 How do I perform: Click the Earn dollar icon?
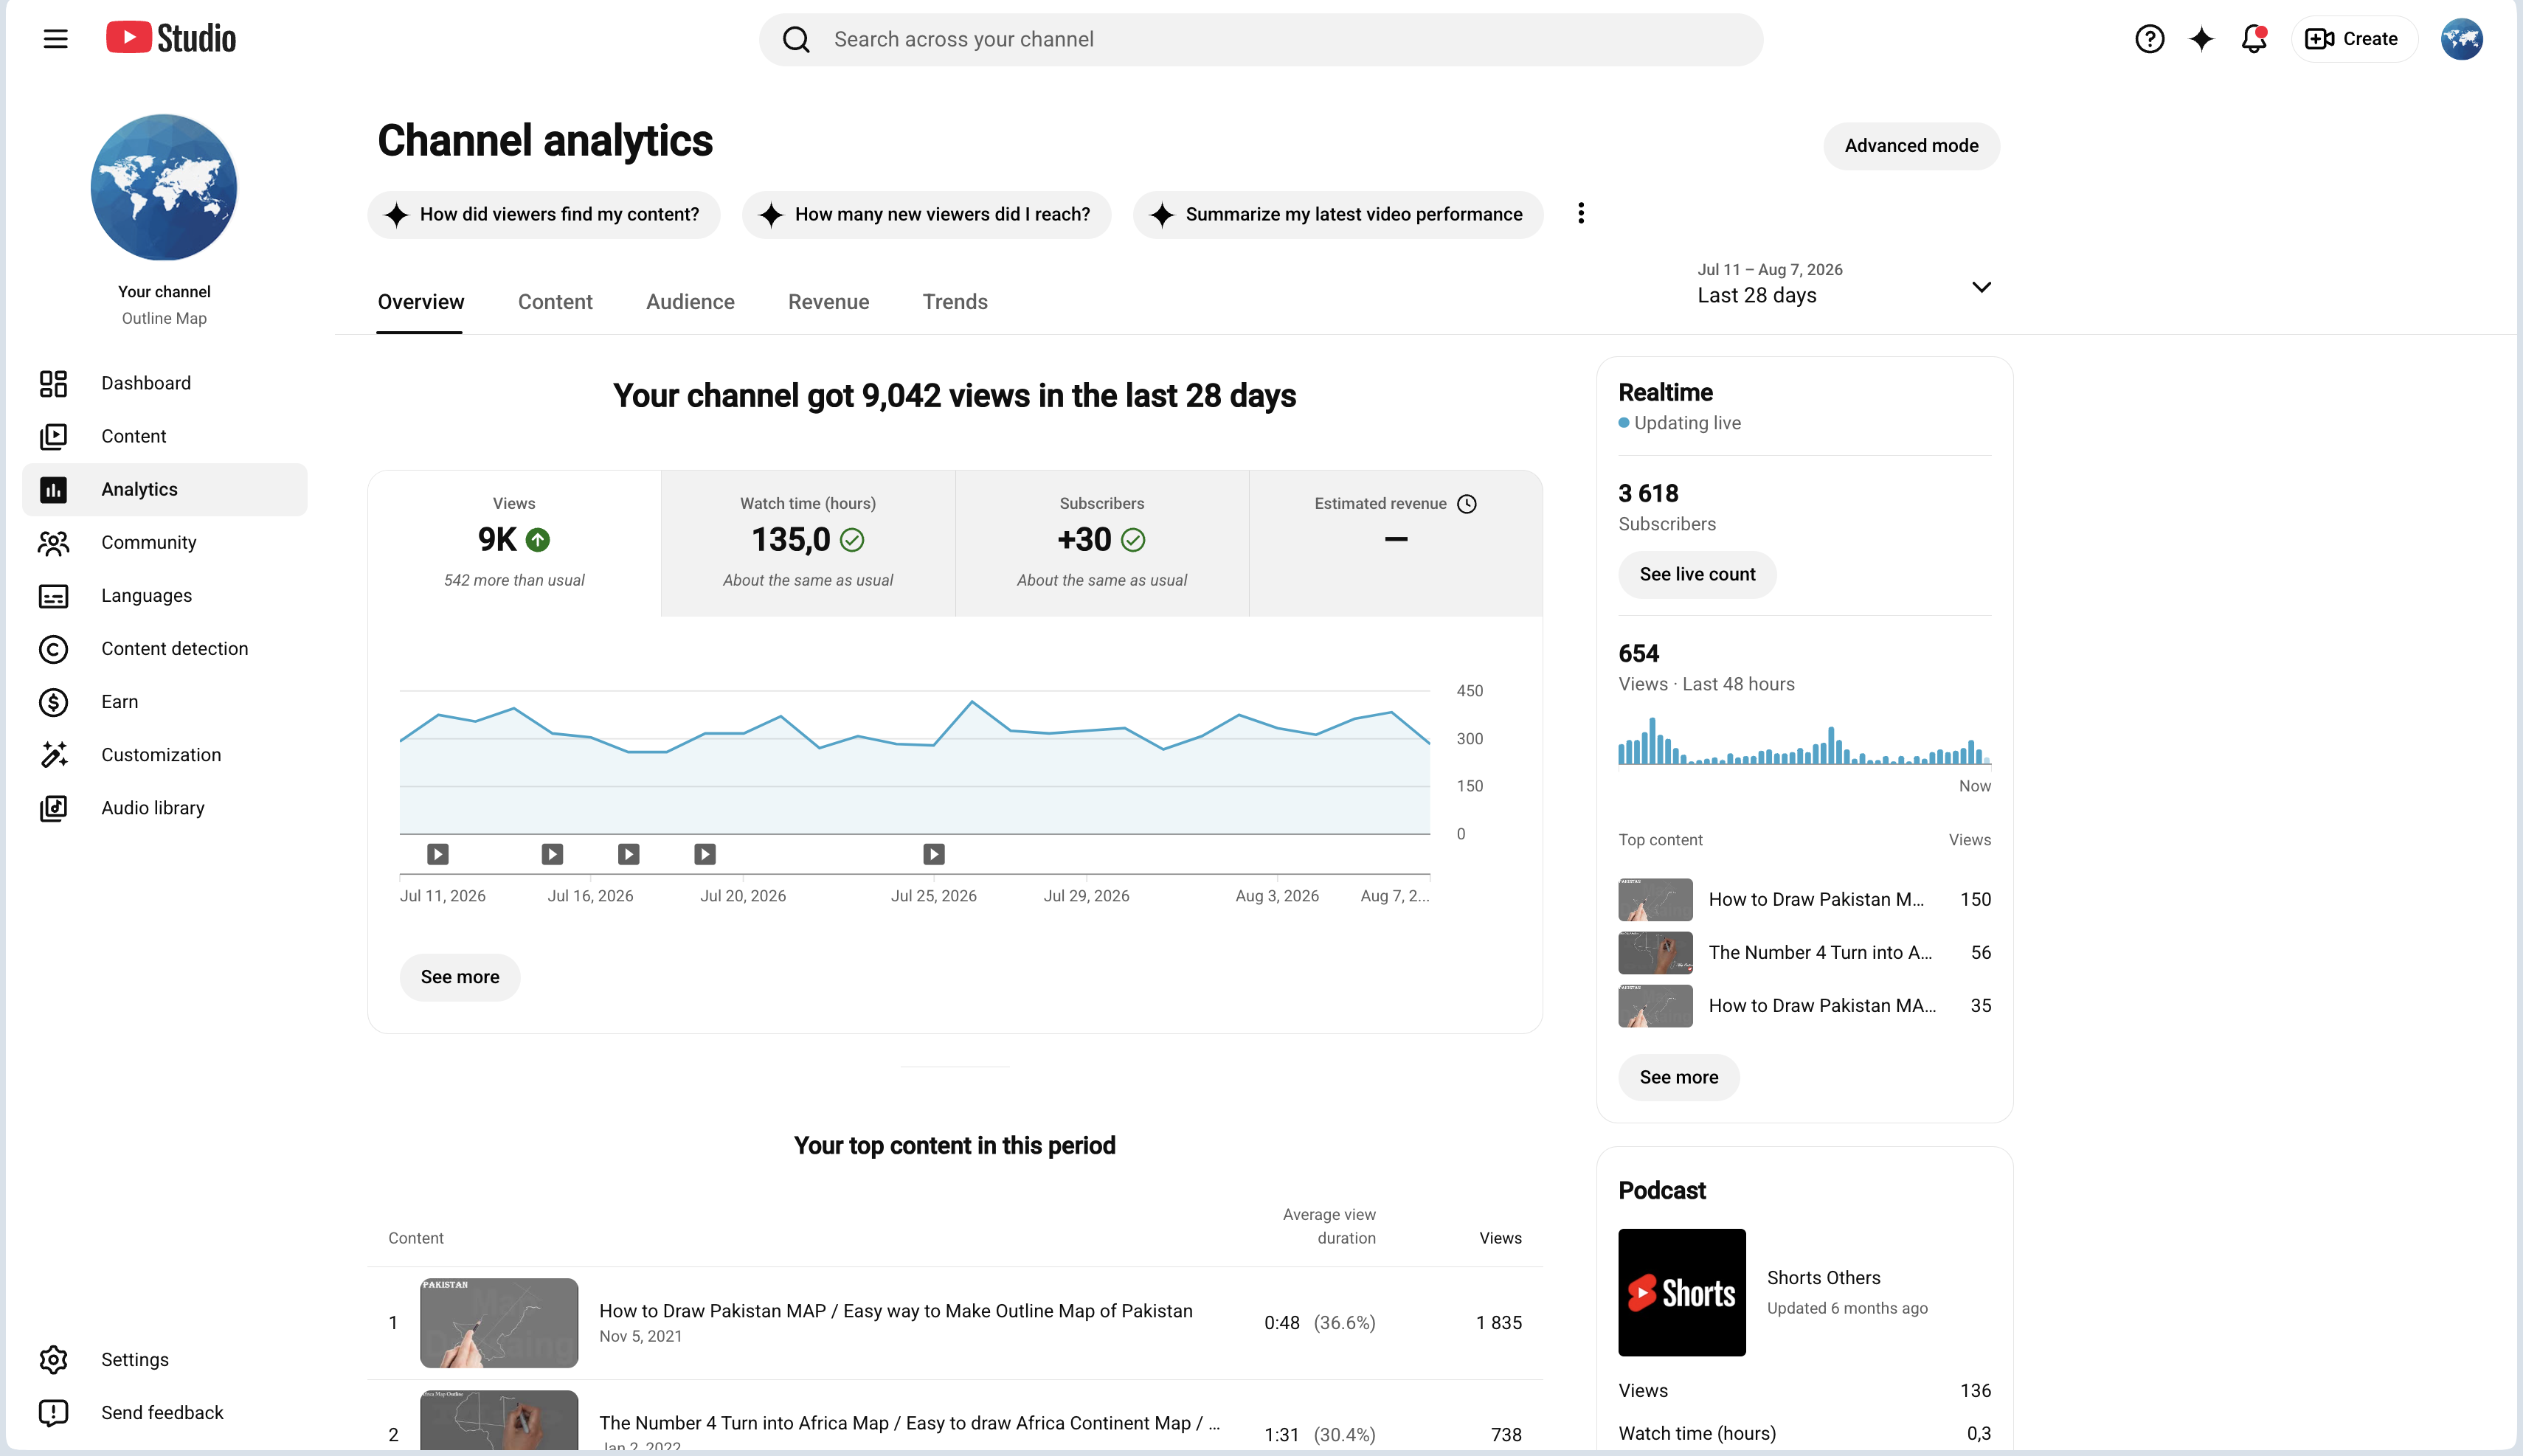[x=53, y=702]
